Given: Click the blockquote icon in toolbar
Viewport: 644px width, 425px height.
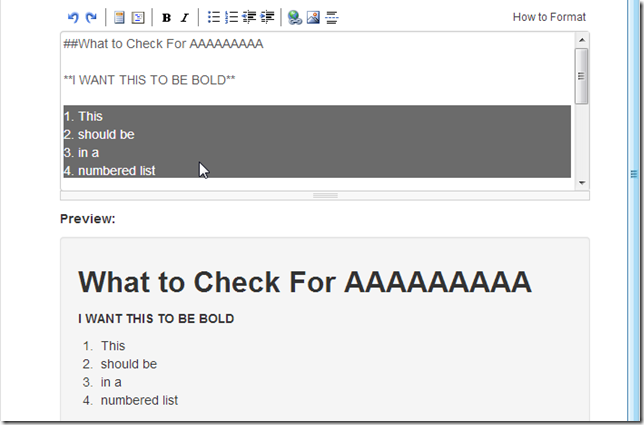Looking at the screenshot, I should pos(119,17).
